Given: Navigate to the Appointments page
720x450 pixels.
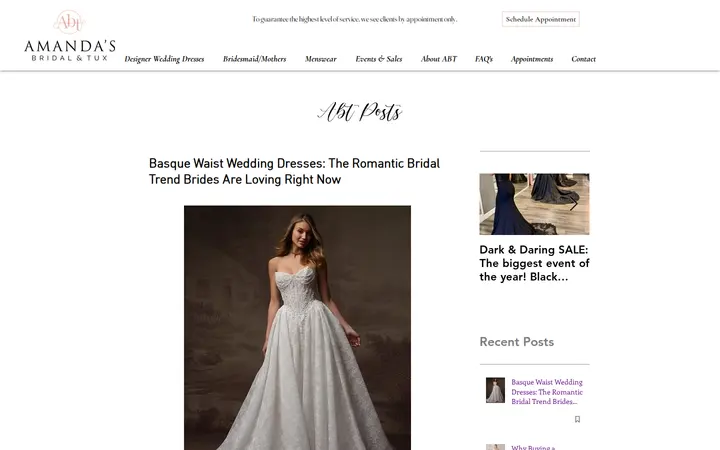Looking at the screenshot, I should [532, 59].
